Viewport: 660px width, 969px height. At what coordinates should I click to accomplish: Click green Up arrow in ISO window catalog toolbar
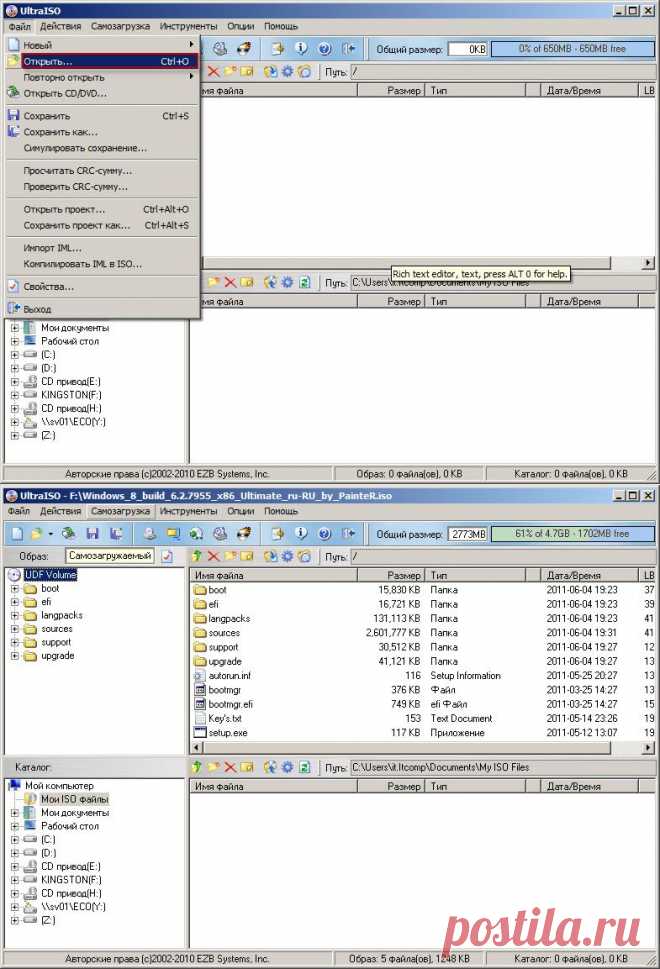[x=197, y=767]
